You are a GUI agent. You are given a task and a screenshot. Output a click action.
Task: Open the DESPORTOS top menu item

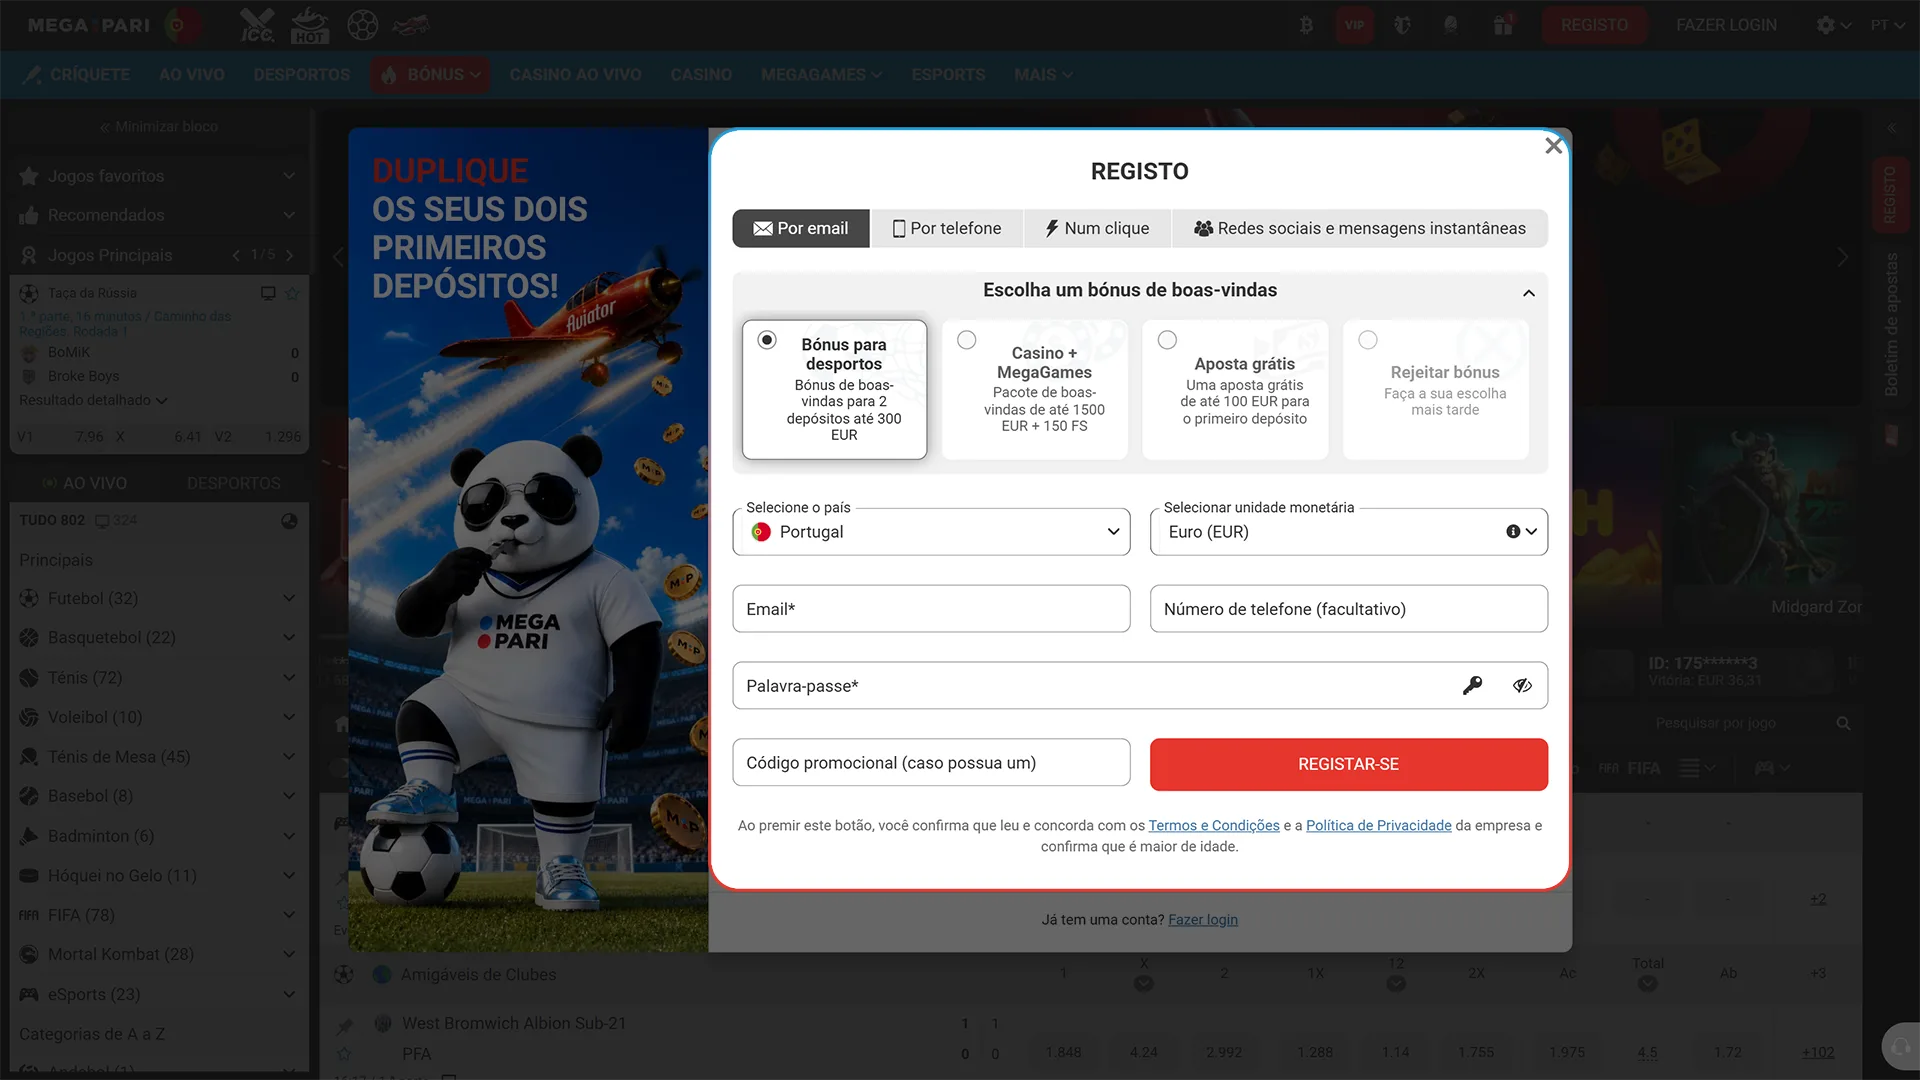[302, 75]
